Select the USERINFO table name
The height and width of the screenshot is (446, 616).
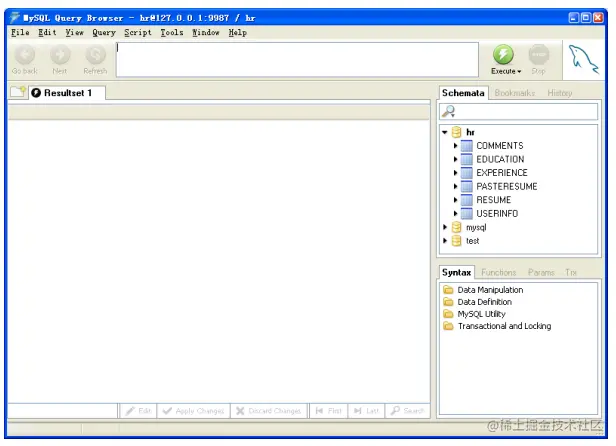pos(497,213)
